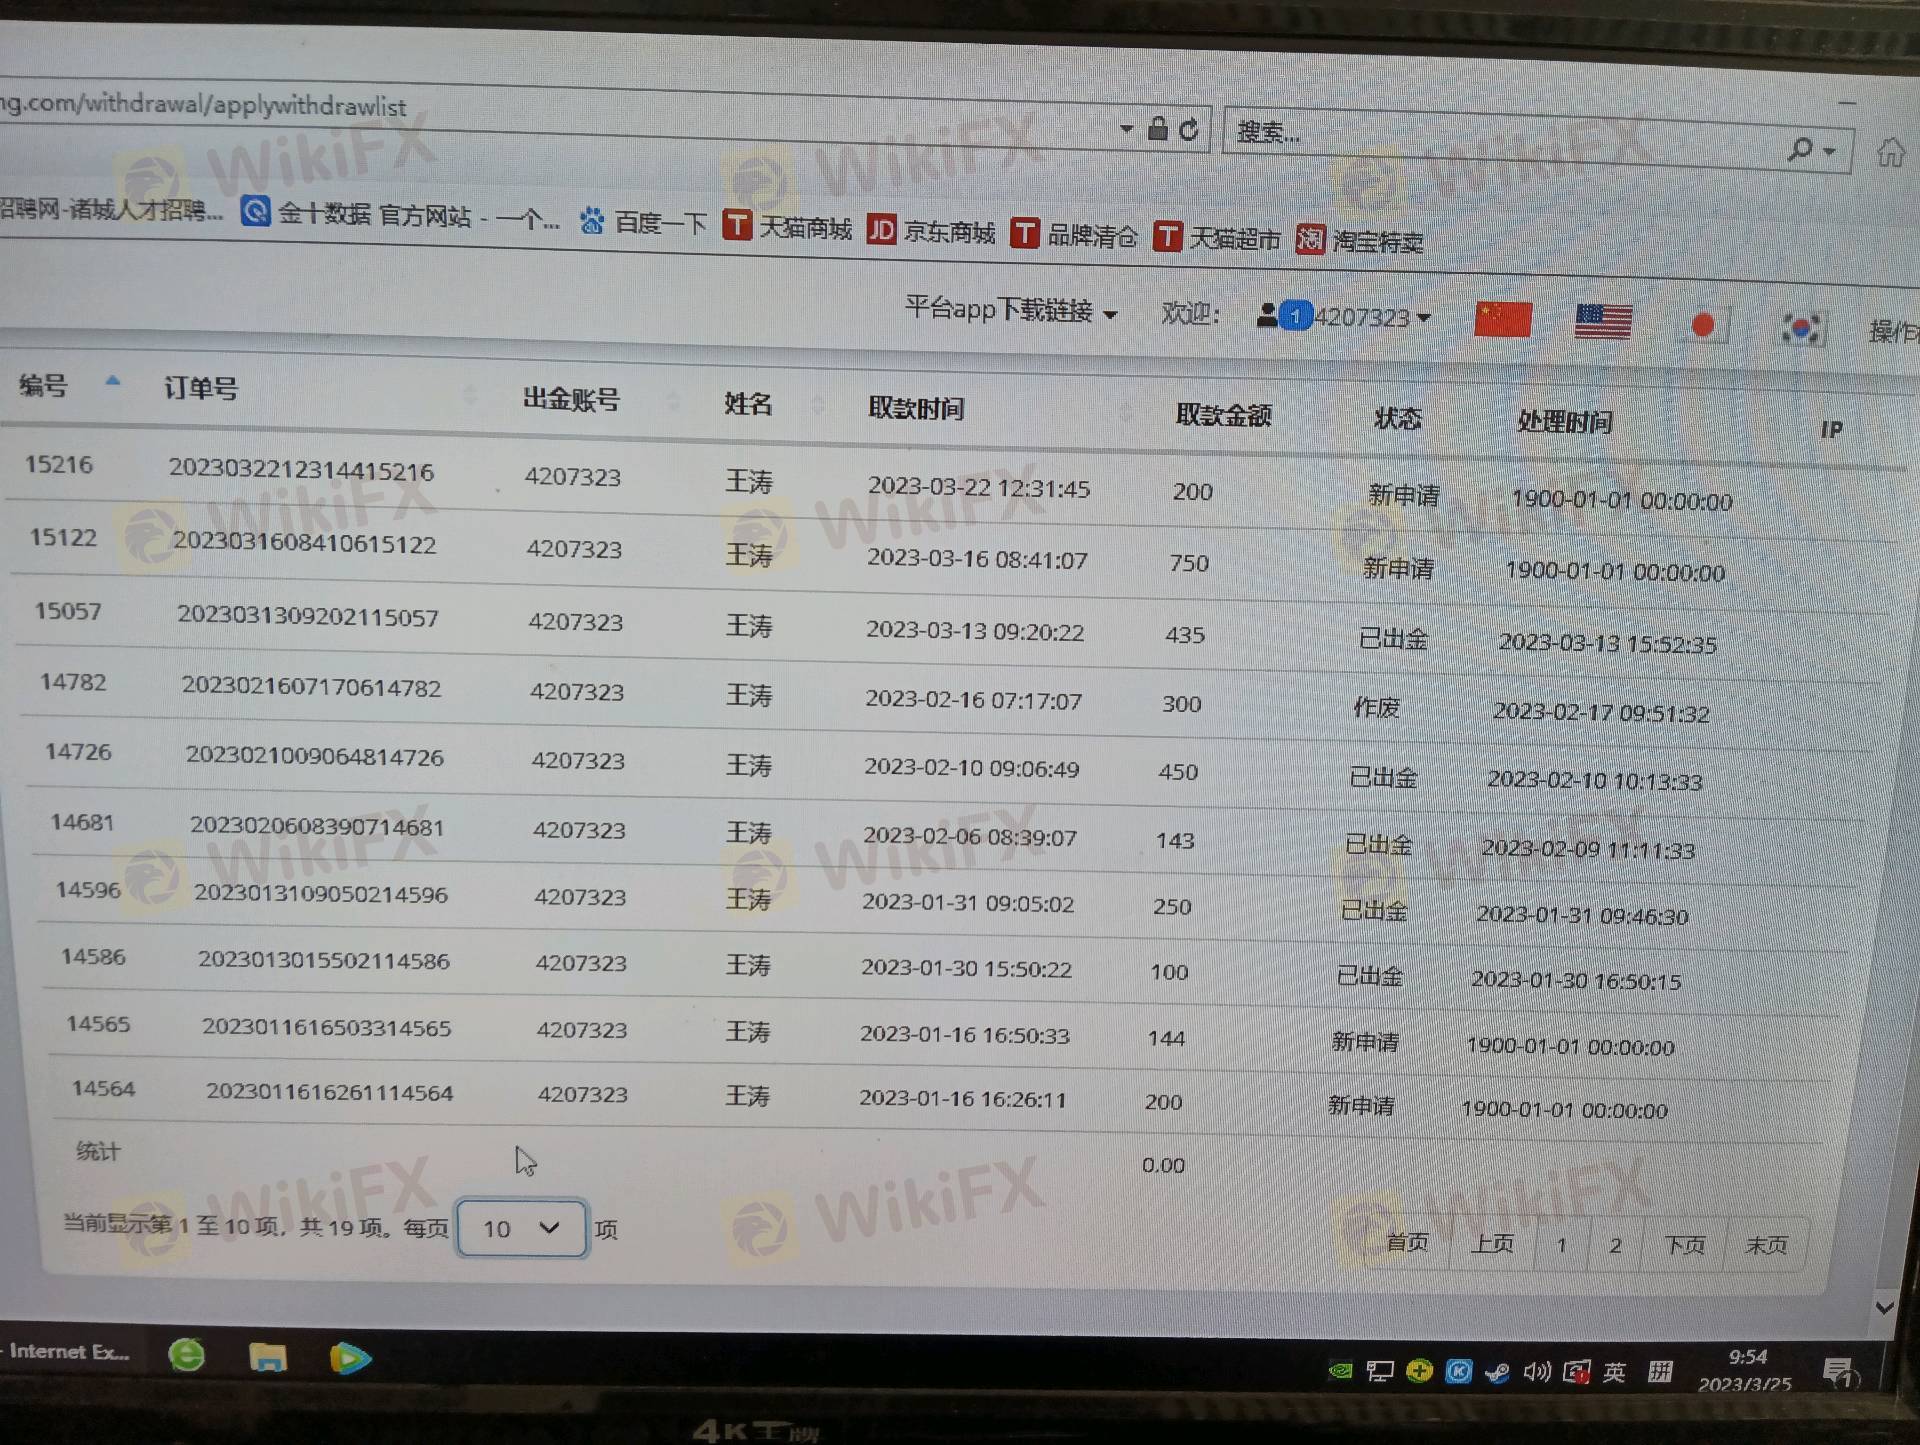Image resolution: width=1920 pixels, height=1445 pixels.
Task: Switch language with Japan flag icon
Action: click(x=1703, y=326)
